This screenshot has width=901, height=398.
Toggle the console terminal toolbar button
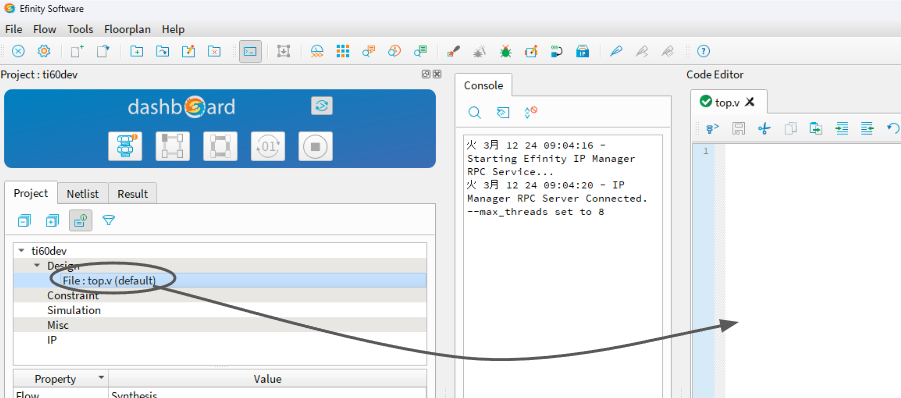(251, 51)
